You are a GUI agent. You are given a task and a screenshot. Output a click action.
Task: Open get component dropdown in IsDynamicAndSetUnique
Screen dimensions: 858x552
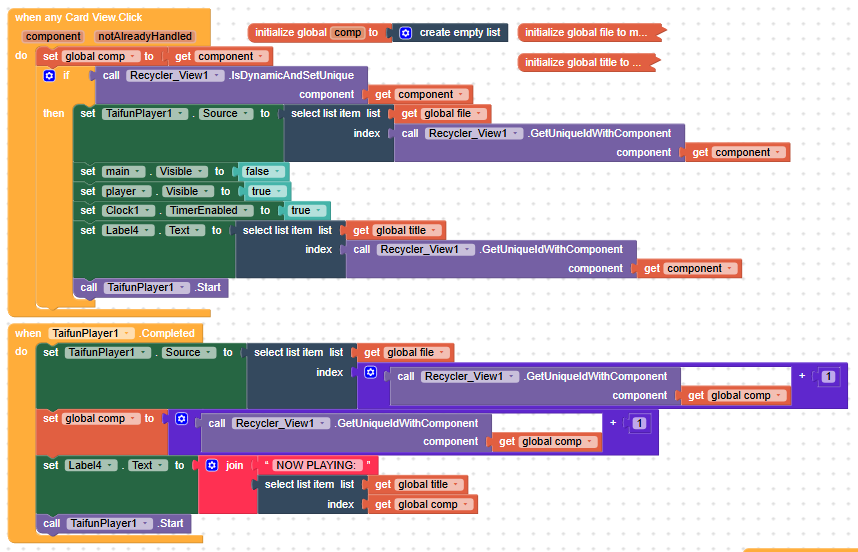point(433,95)
